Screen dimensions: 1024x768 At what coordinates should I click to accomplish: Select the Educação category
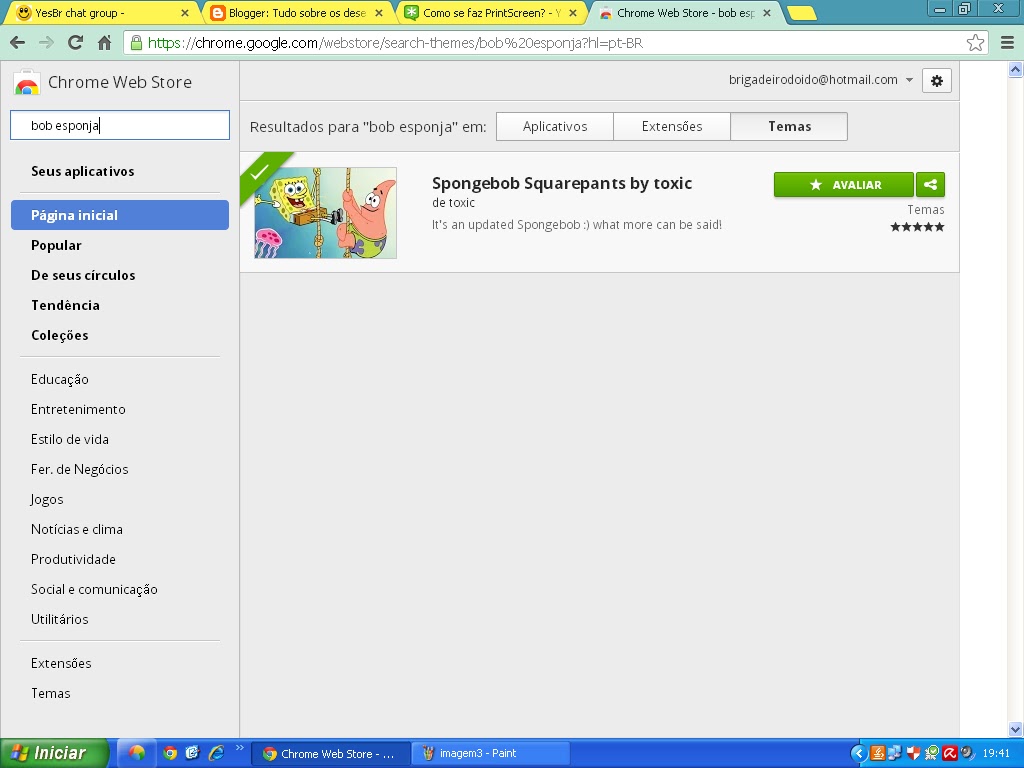[x=59, y=379]
